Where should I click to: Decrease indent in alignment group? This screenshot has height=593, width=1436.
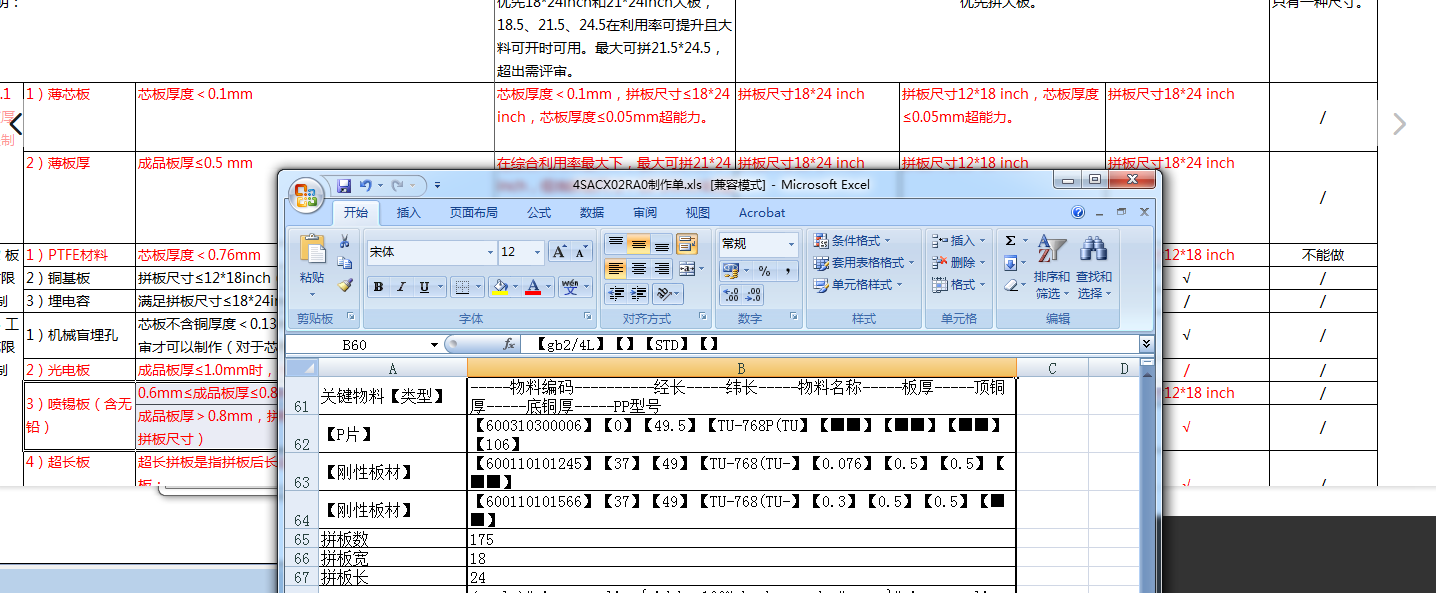coord(615,293)
